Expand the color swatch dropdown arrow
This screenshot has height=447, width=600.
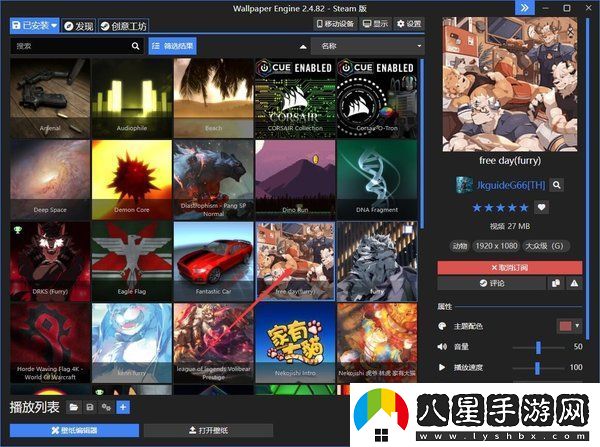pyautogui.click(x=577, y=326)
